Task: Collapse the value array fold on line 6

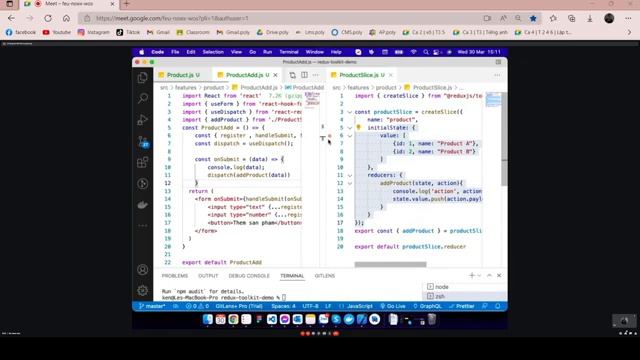Action: tap(350, 136)
